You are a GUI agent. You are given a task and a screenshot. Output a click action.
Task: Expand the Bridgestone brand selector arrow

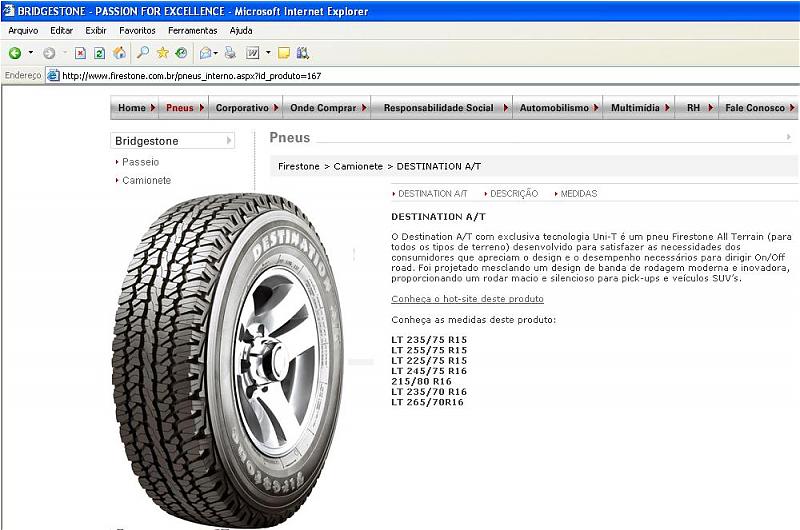pyautogui.click(x=229, y=140)
